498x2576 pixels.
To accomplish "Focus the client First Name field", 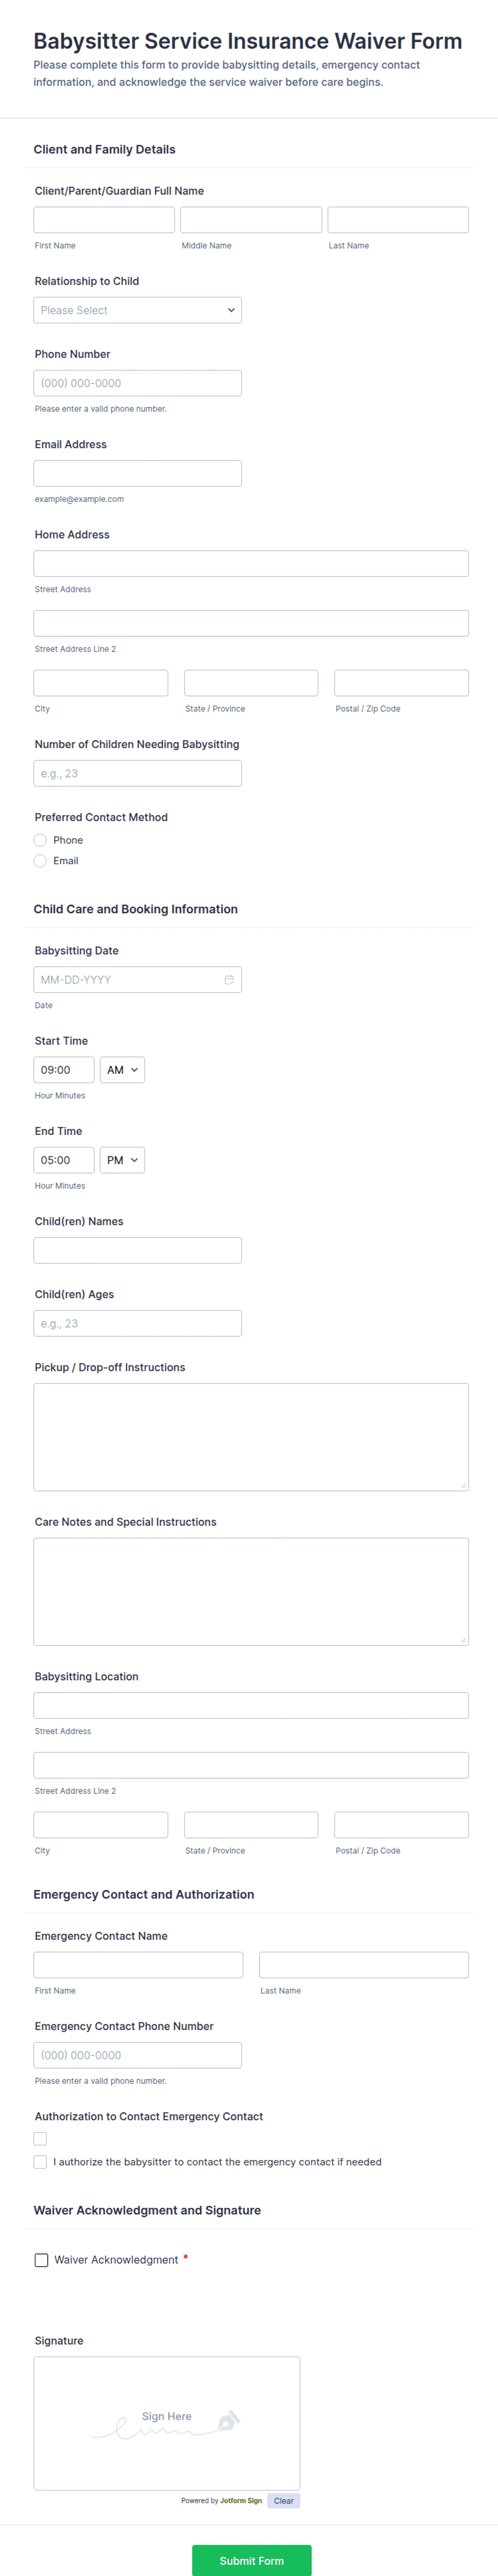I will 104,220.
